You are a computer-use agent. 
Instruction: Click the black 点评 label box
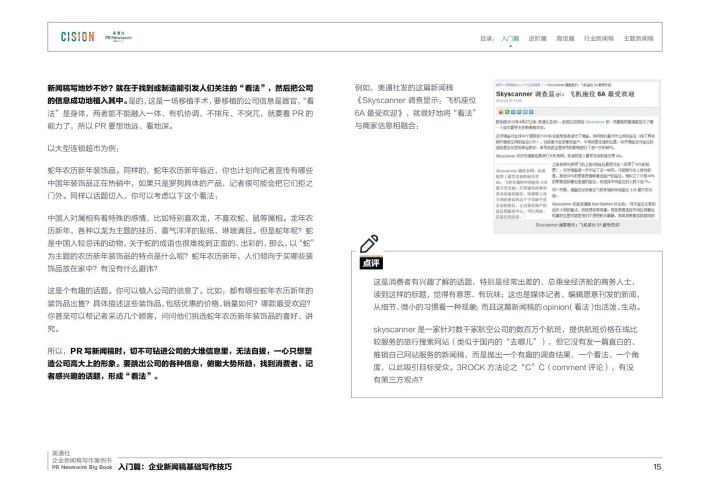[370, 263]
